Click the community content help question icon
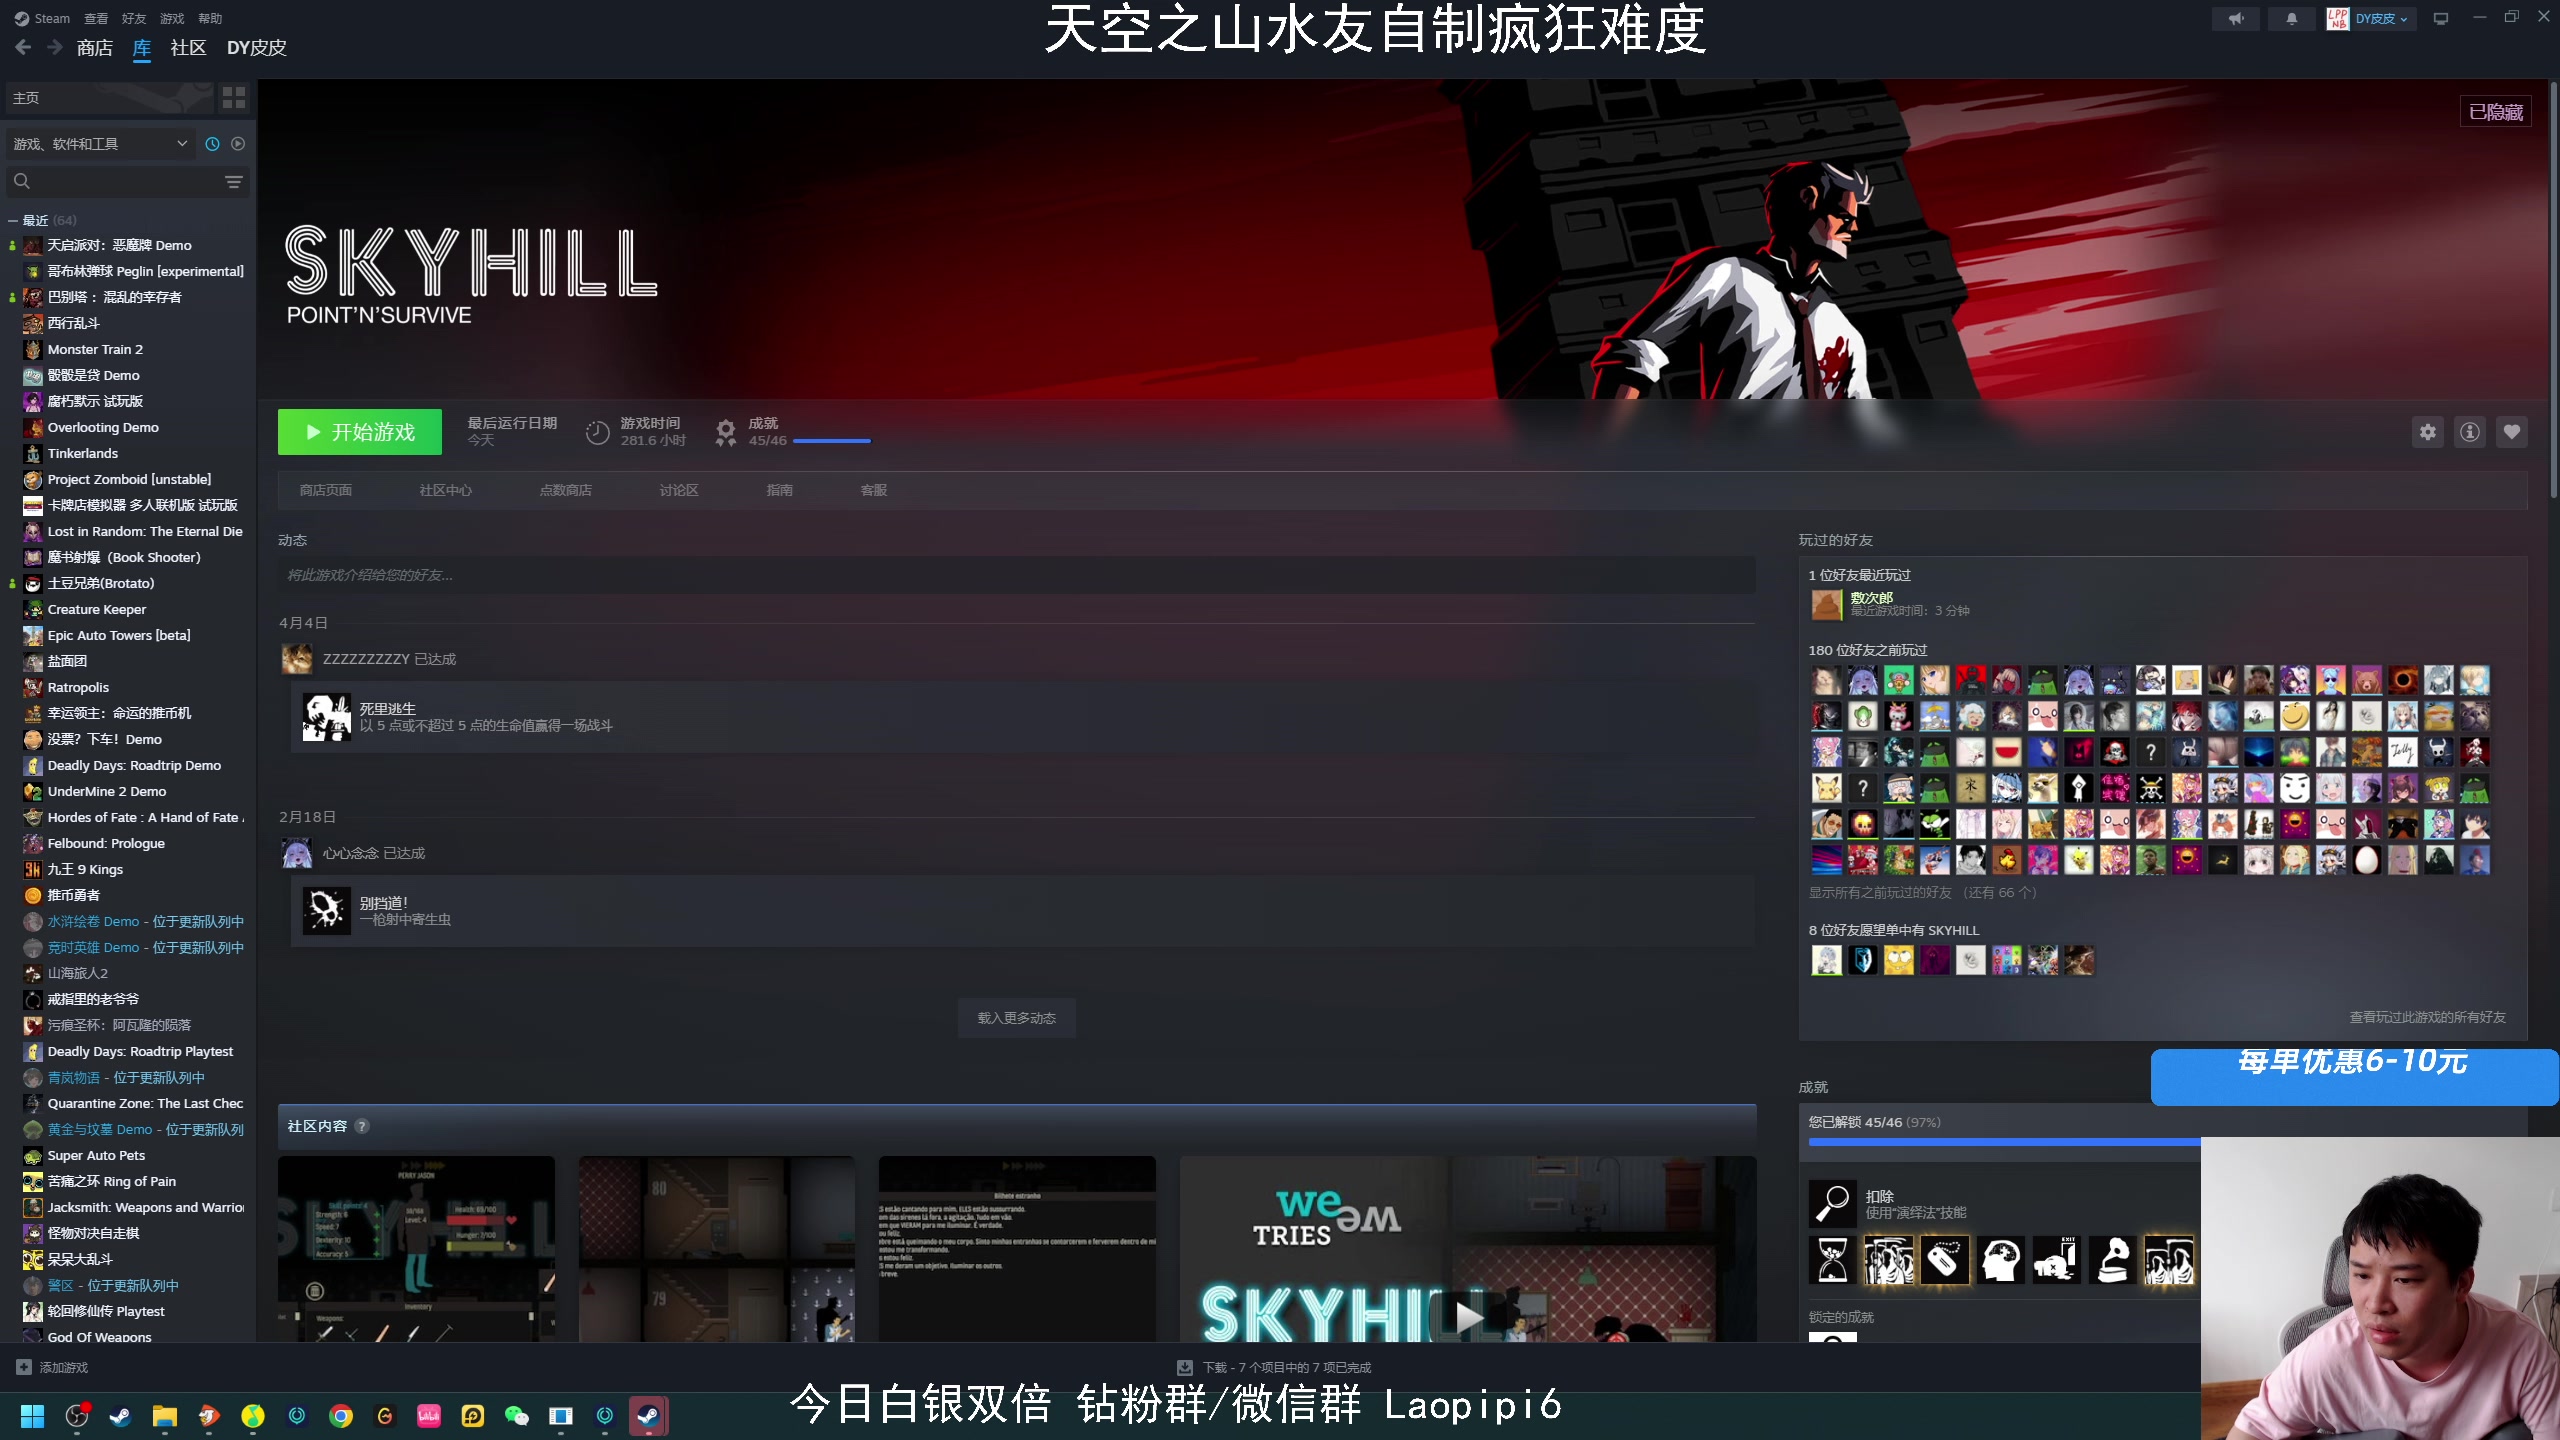 [362, 1126]
